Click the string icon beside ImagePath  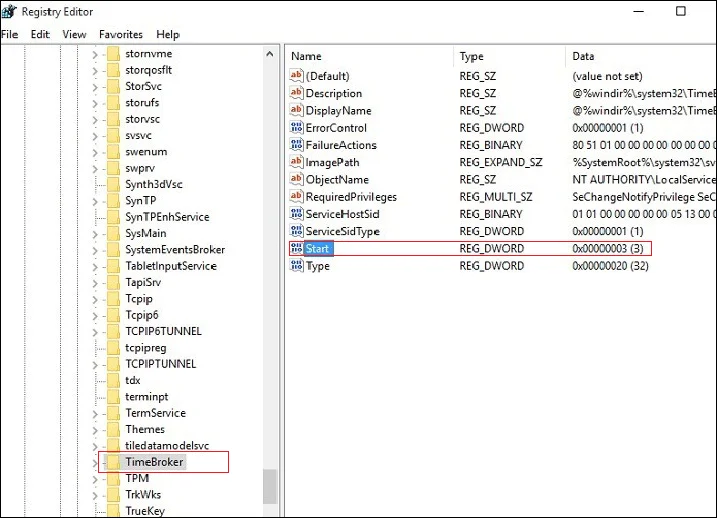pos(296,162)
